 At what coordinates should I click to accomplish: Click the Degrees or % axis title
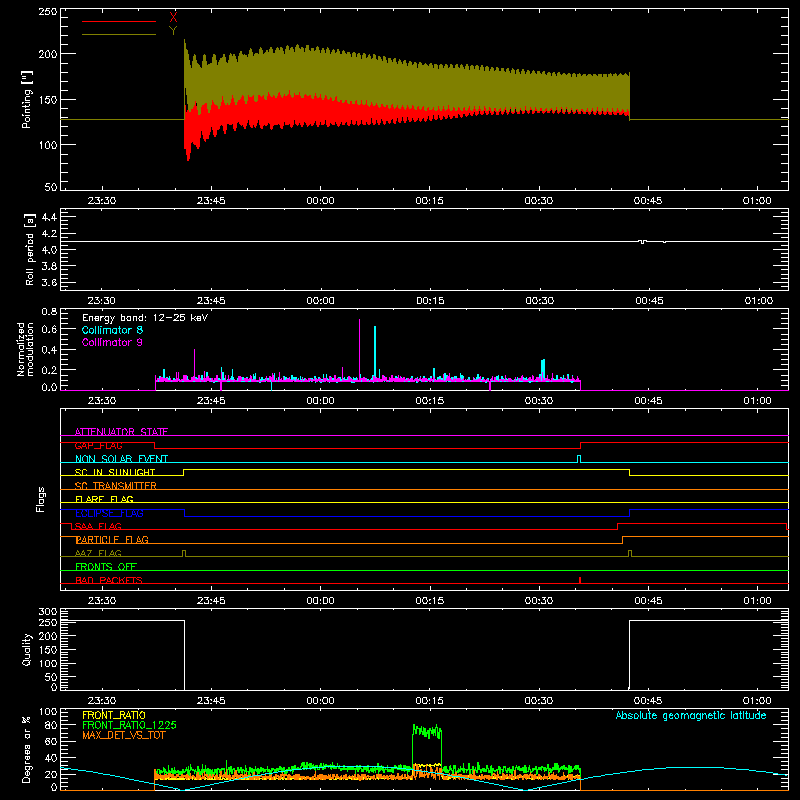coord(27,749)
